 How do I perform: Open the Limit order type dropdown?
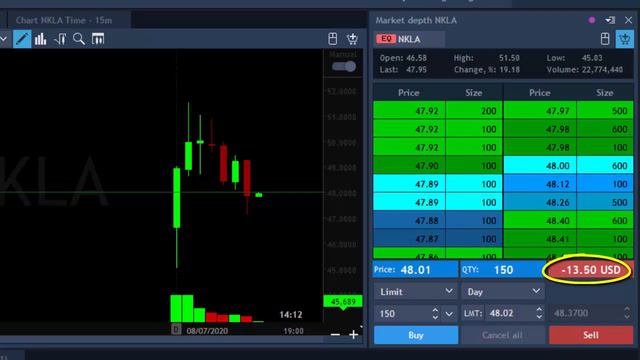(x=416, y=292)
